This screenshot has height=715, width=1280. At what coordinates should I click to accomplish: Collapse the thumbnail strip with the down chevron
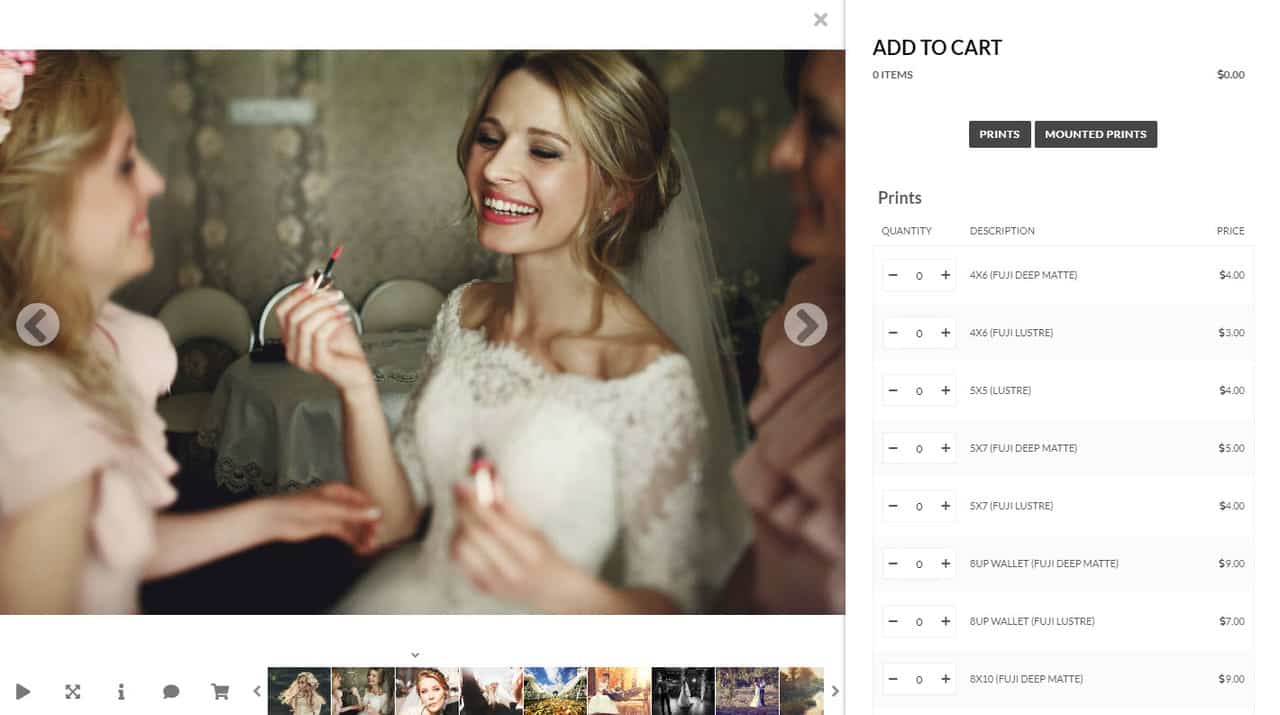(x=415, y=655)
